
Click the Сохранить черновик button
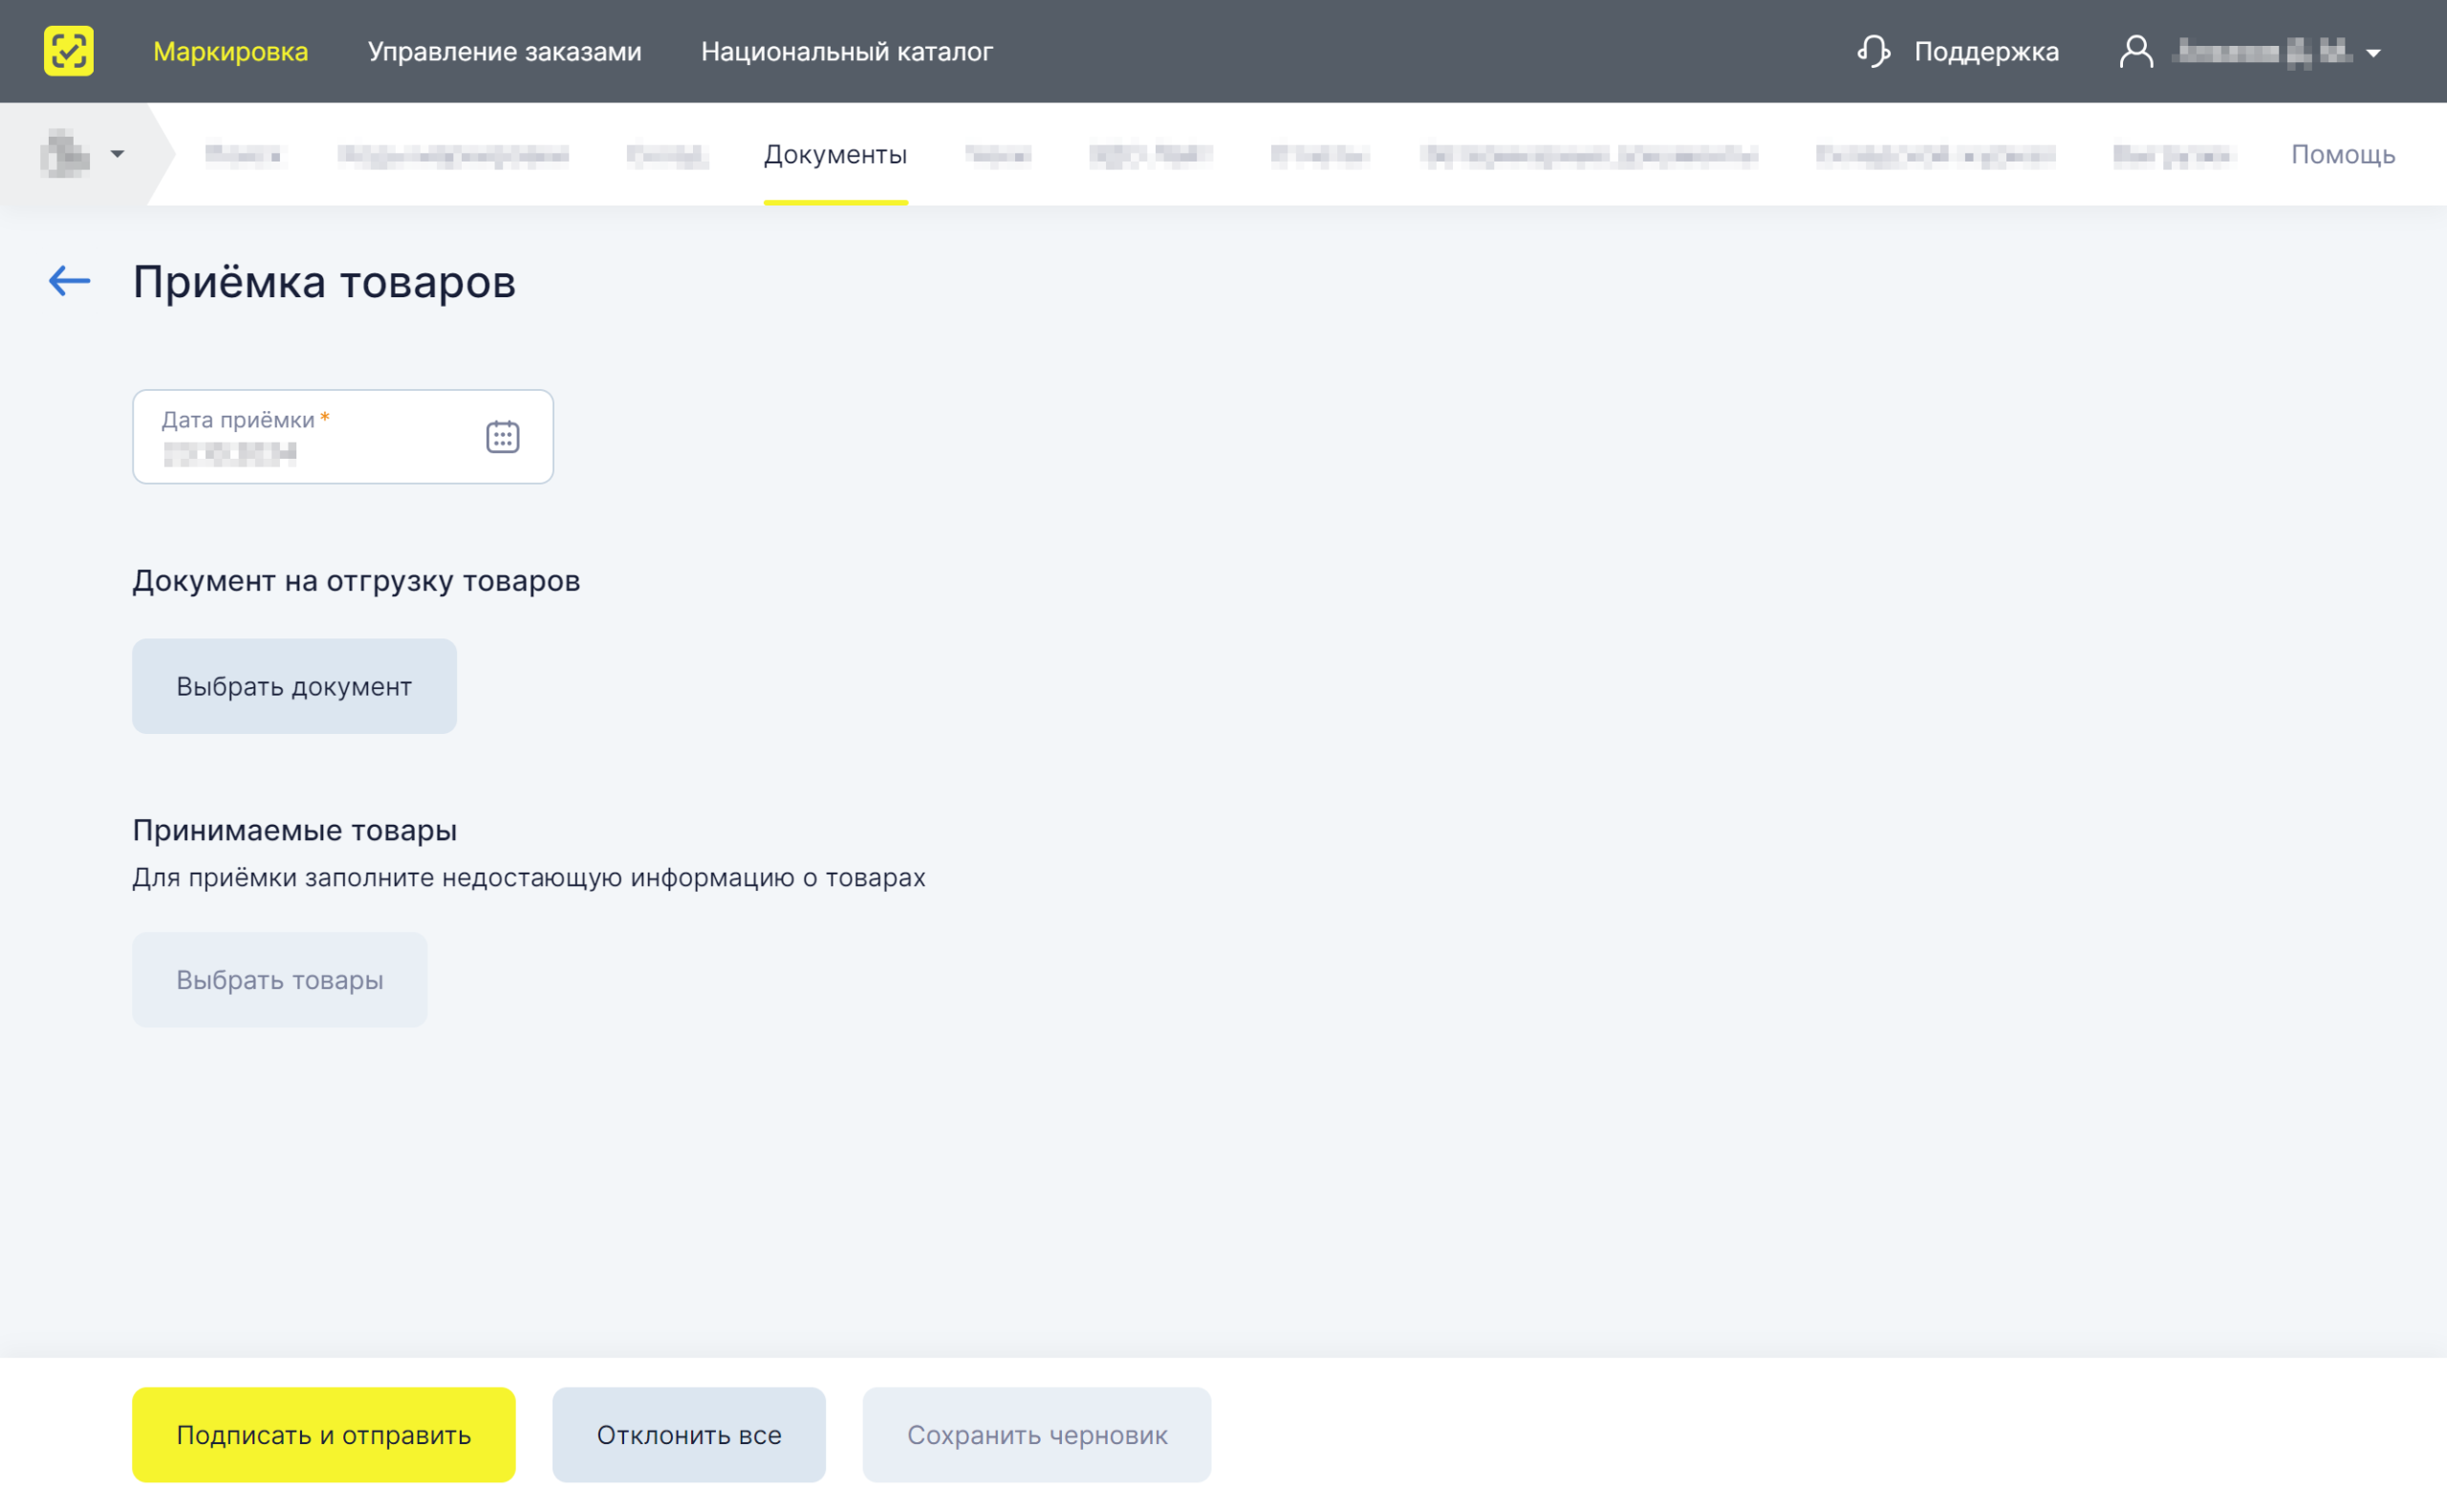tap(1037, 1434)
